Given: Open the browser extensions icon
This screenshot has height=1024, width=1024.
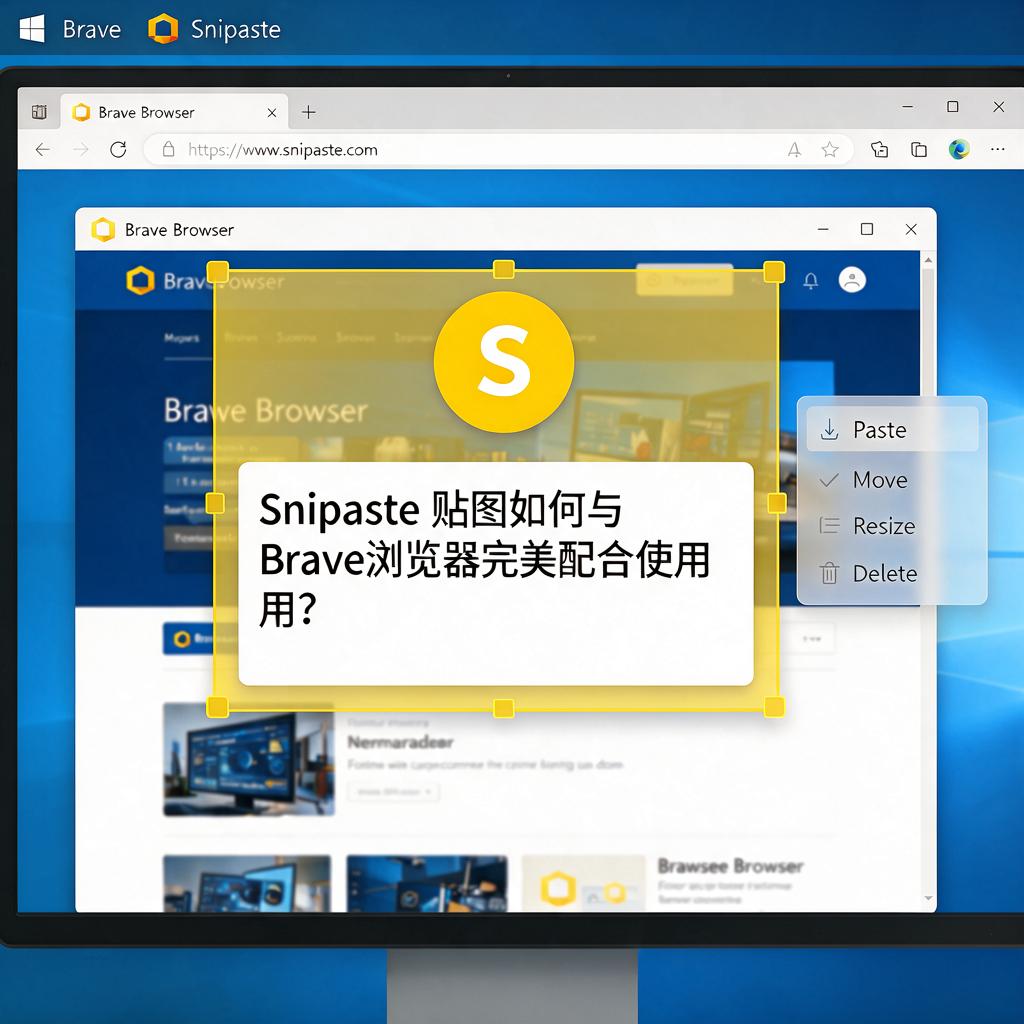Looking at the screenshot, I should click(x=880, y=150).
